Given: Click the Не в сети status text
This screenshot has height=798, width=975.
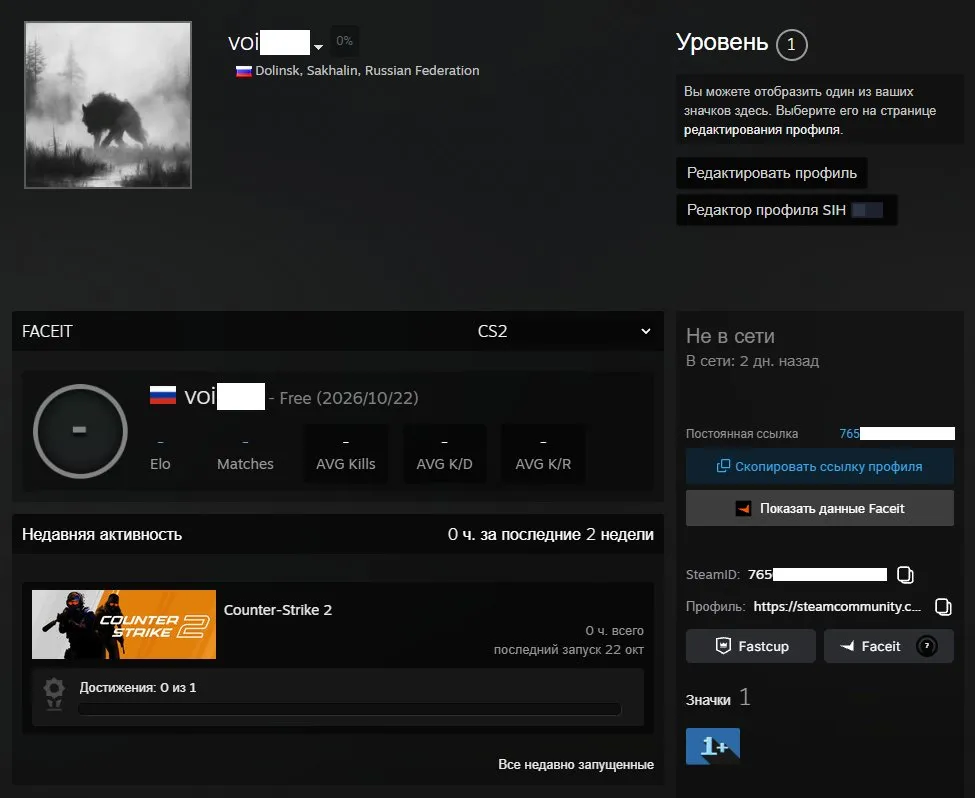Looking at the screenshot, I should pos(730,336).
